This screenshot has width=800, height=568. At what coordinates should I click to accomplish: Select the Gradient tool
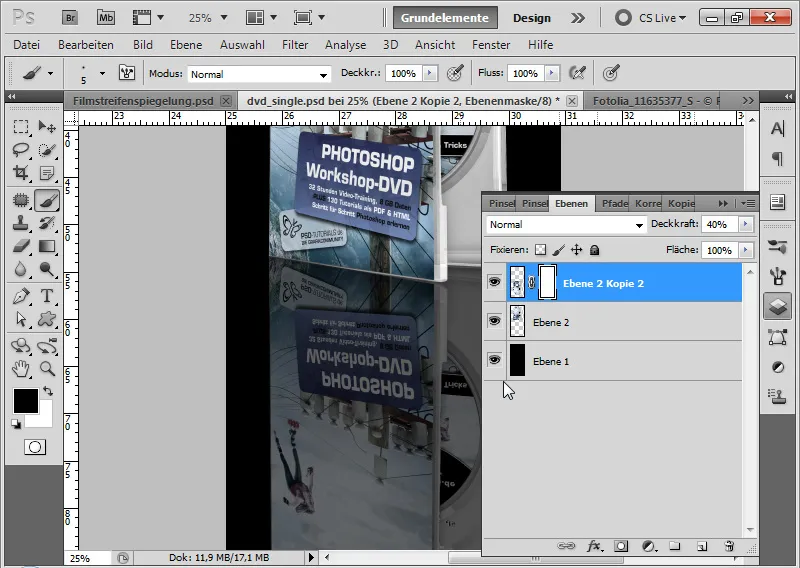[47, 246]
